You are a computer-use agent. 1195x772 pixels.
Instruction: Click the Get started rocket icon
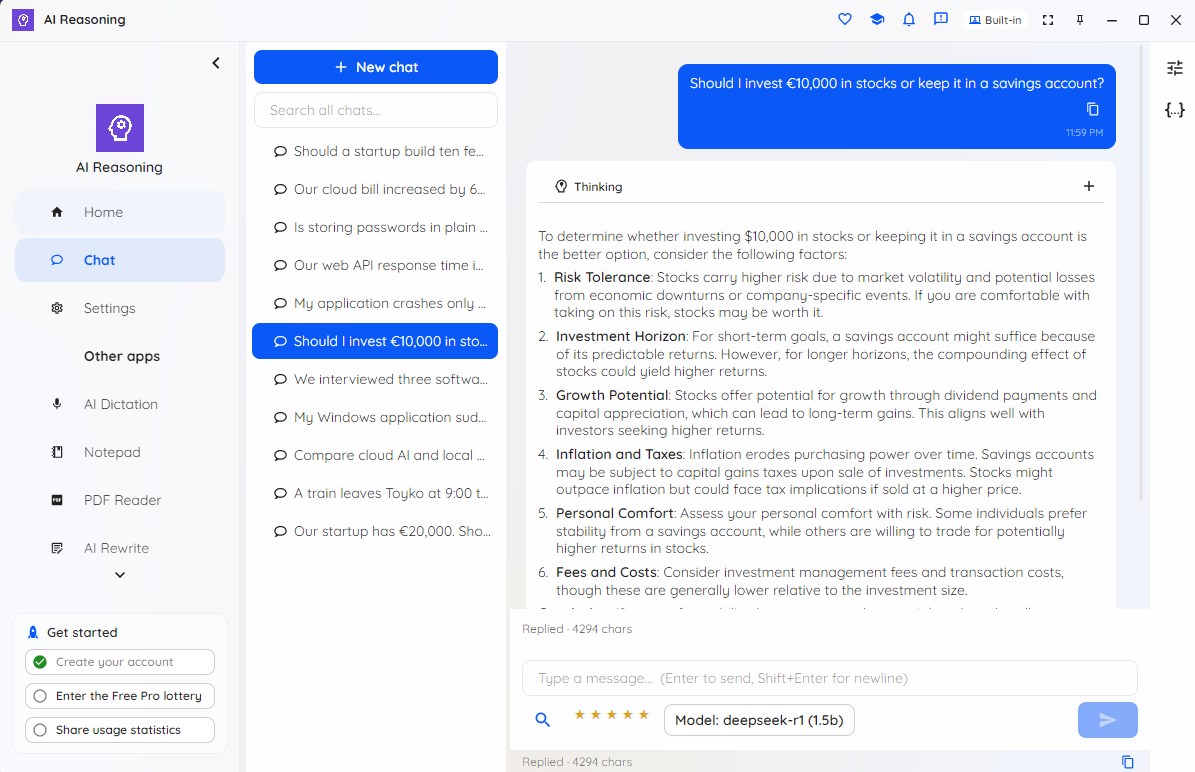[x=33, y=633]
